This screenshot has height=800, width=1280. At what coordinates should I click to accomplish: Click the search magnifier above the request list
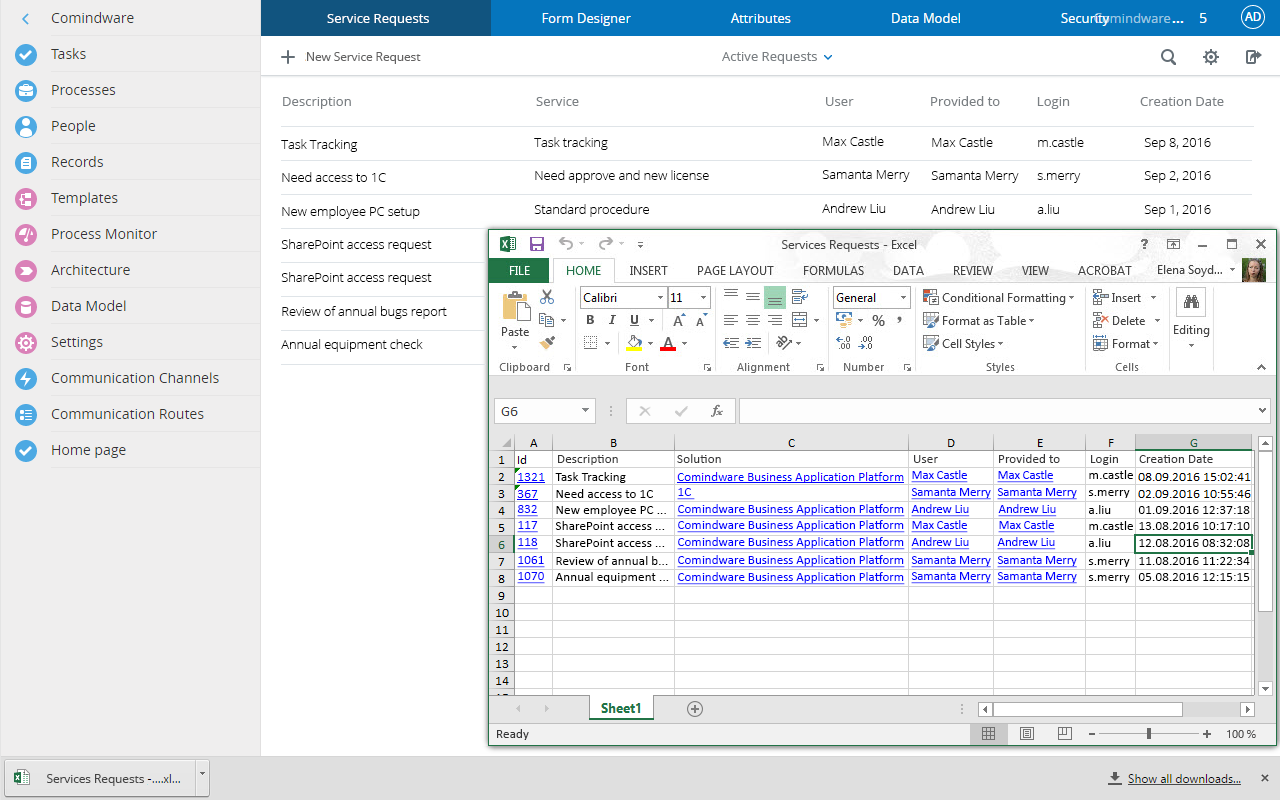point(1168,57)
